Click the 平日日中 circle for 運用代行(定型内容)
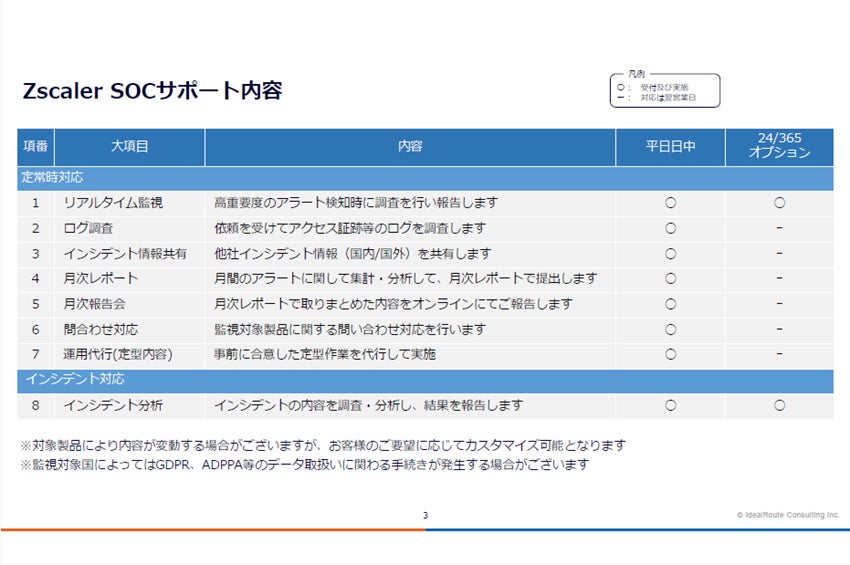Viewport: 850px width, 565px height. 671,355
